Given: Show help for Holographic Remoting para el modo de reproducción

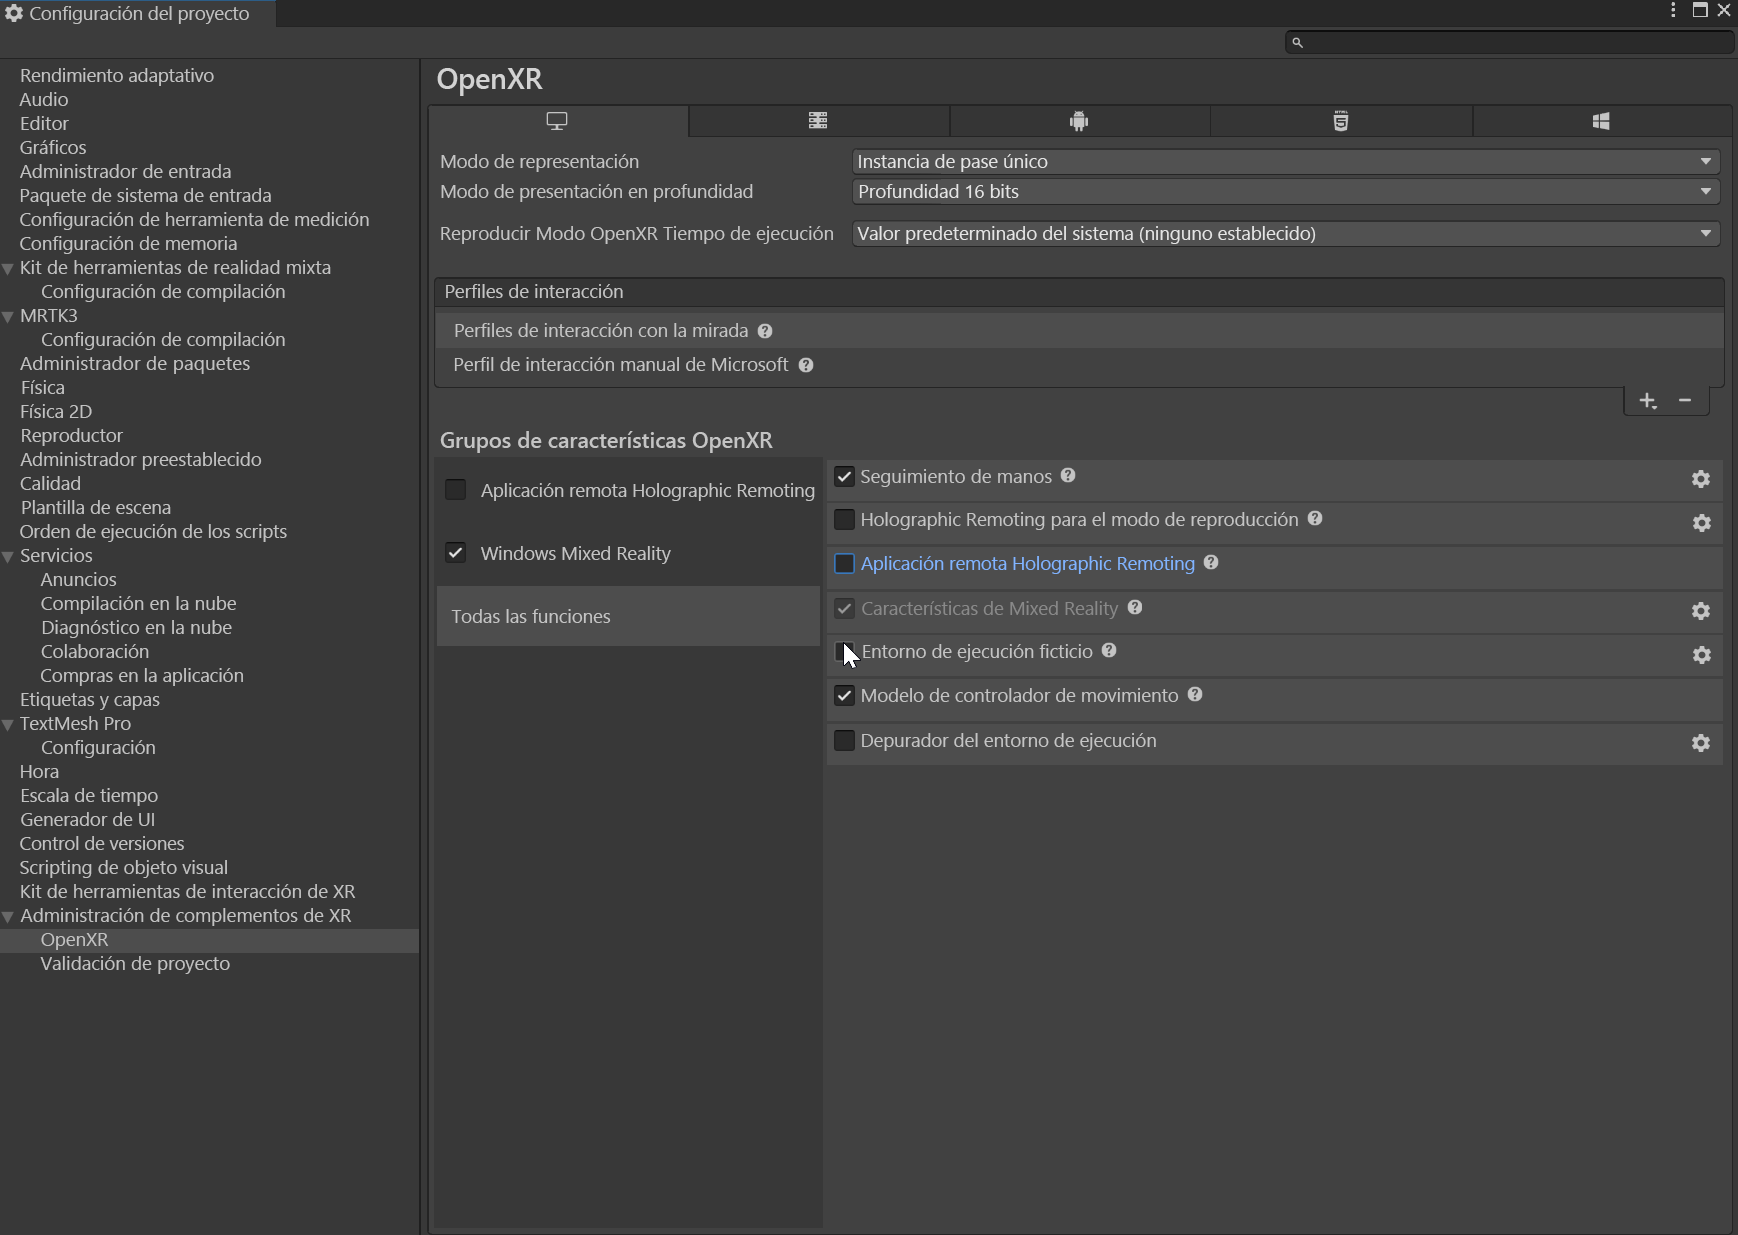Looking at the screenshot, I should pos(1315,518).
